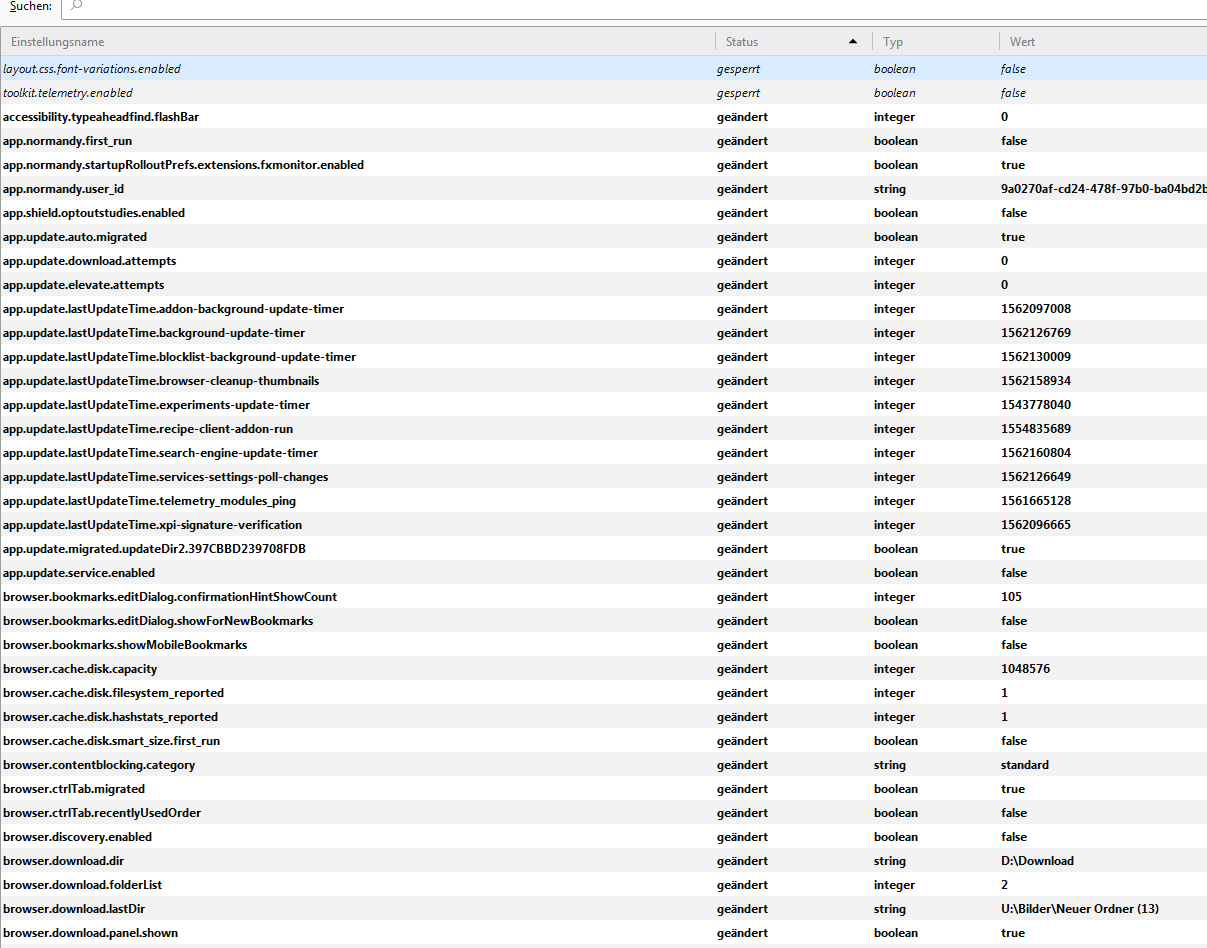This screenshot has height=948, width=1207.
Task: Click the magnifier icon in the search box
Action: pos(77,6)
